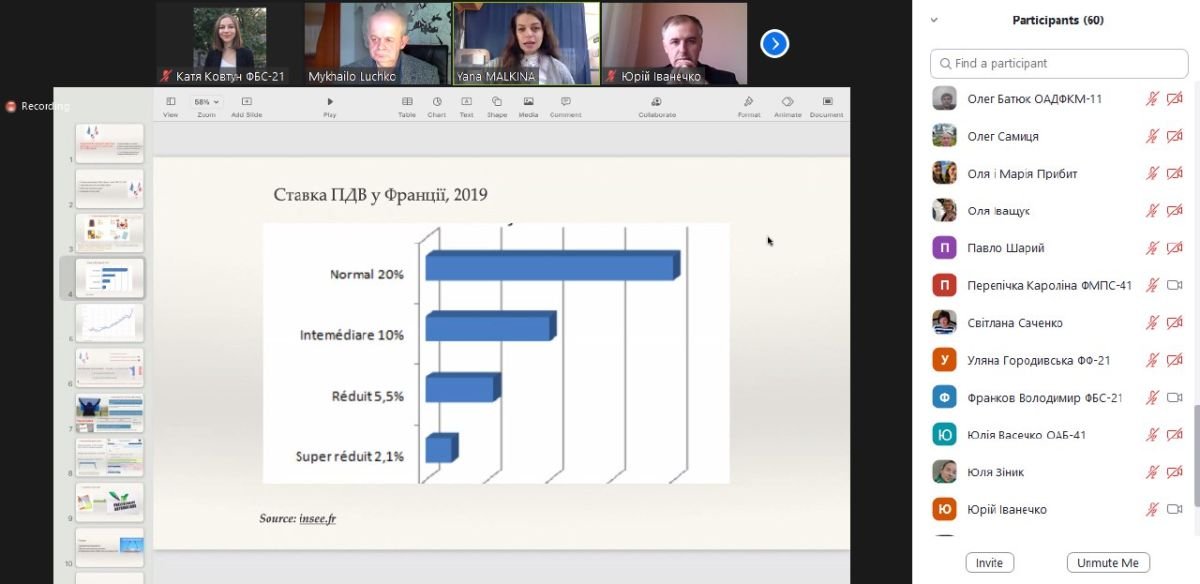The width and height of the screenshot is (1200, 584).
Task: Select slide 4 thumbnail in navigator
Action: (110, 277)
